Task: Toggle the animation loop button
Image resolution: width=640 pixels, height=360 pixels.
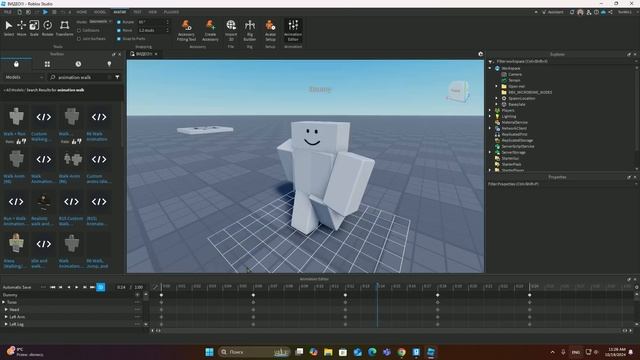Action: coord(101,287)
